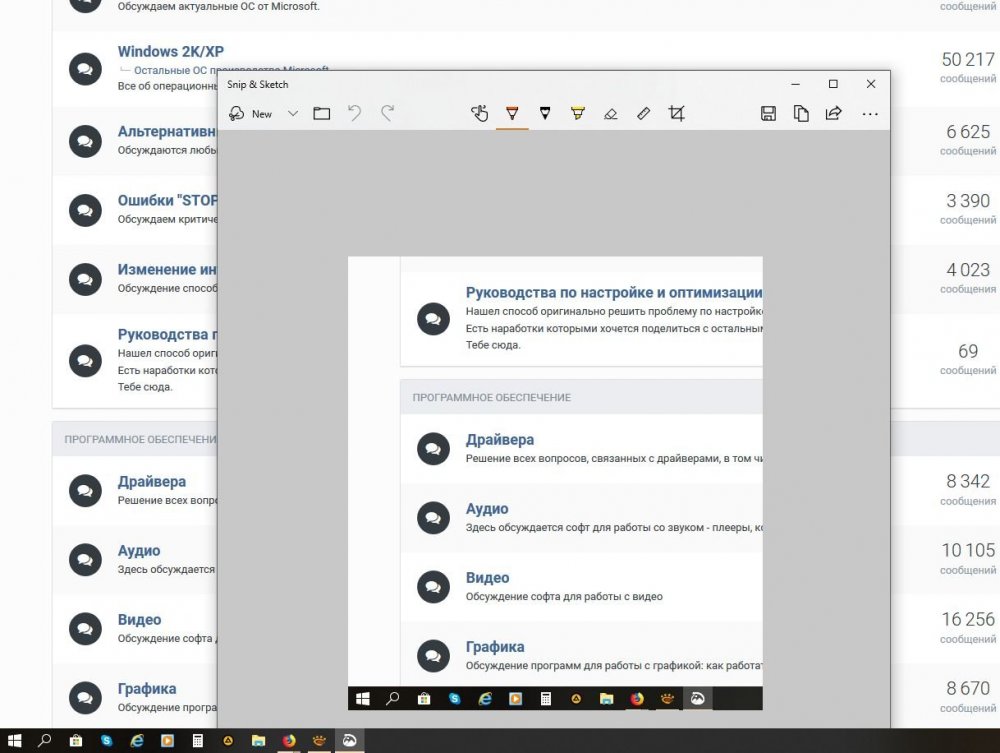The width and height of the screenshot is (1000, 753).
Task: Toggle Touch Writing in Snip & Sketch
Action: pyautogui.click(x=480, y=114)
